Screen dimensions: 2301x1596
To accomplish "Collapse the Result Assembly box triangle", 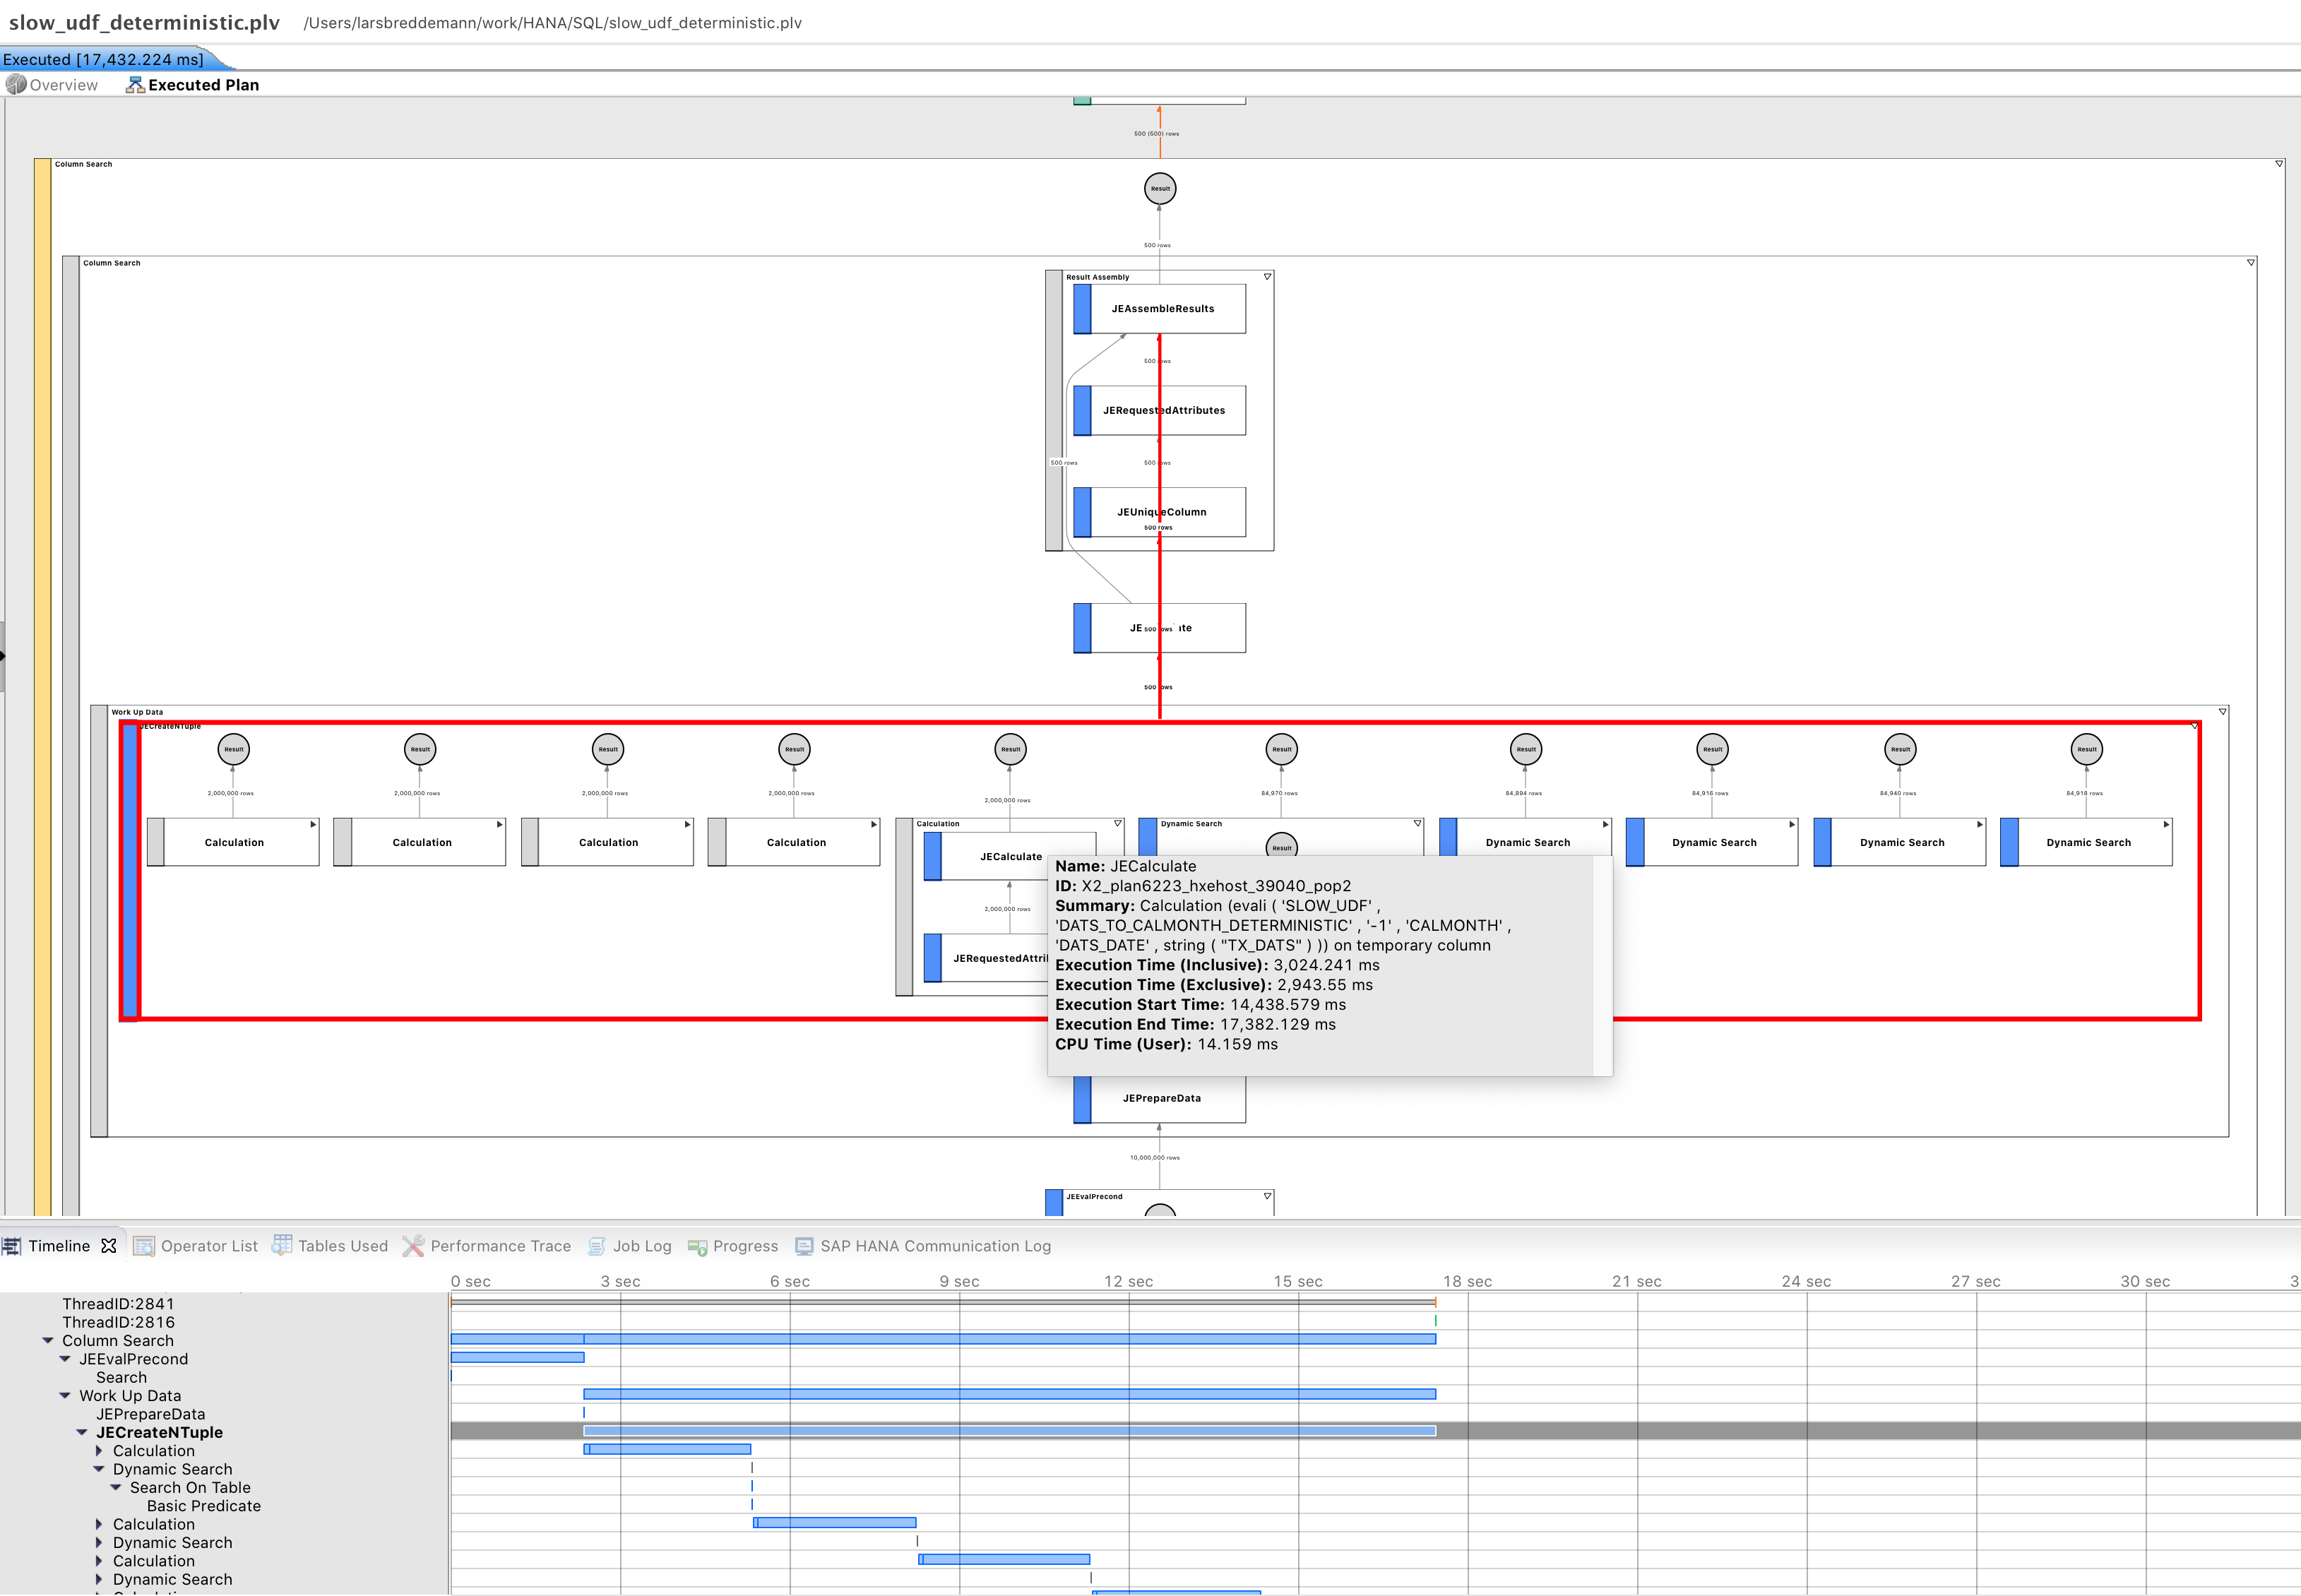I will click(x=1267, y=277).
